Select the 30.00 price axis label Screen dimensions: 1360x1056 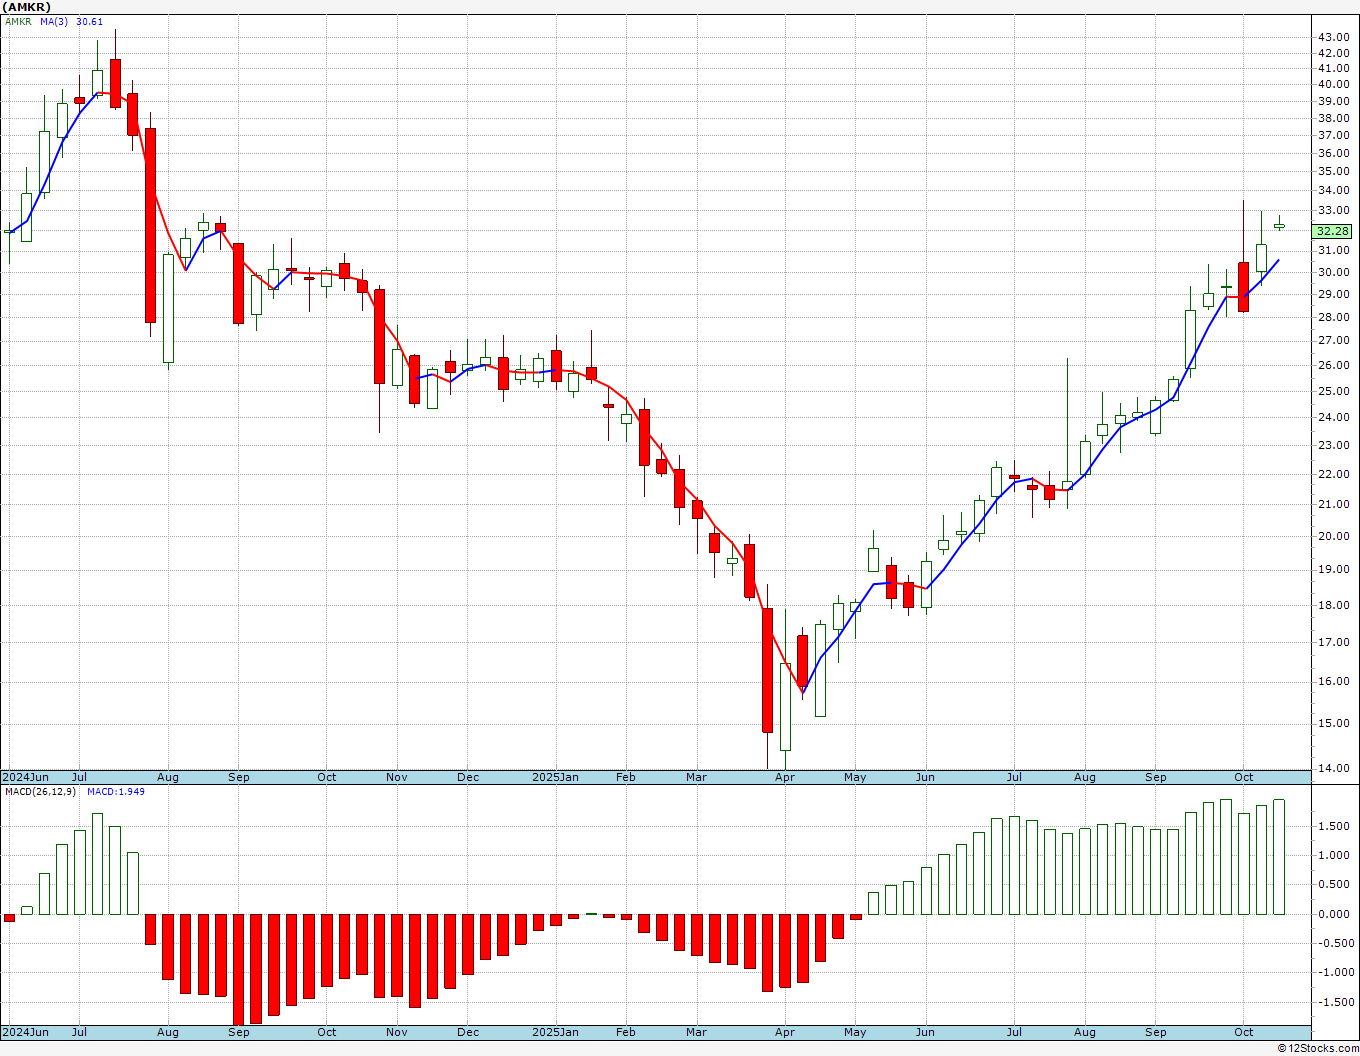coord(1333,272)
